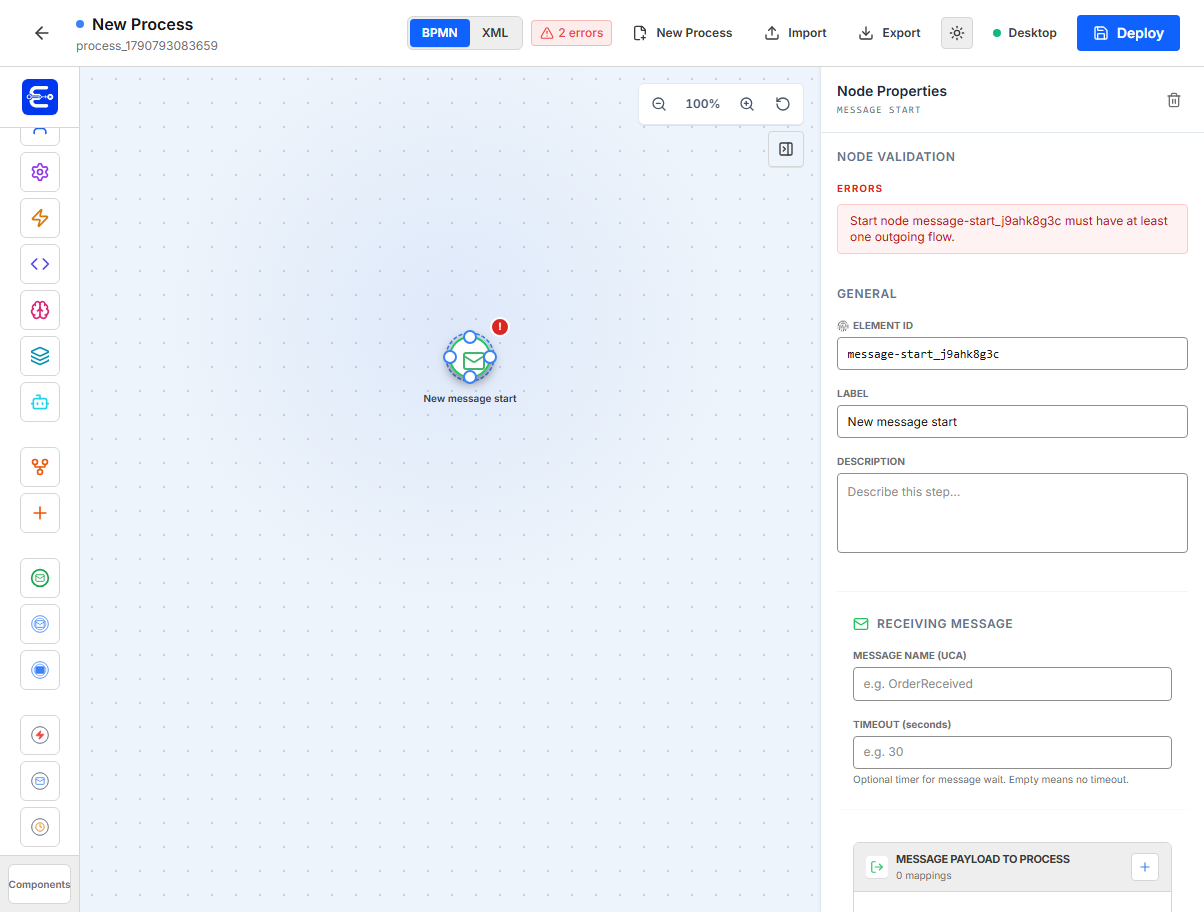Select the purple gear task node

(40, 172)
